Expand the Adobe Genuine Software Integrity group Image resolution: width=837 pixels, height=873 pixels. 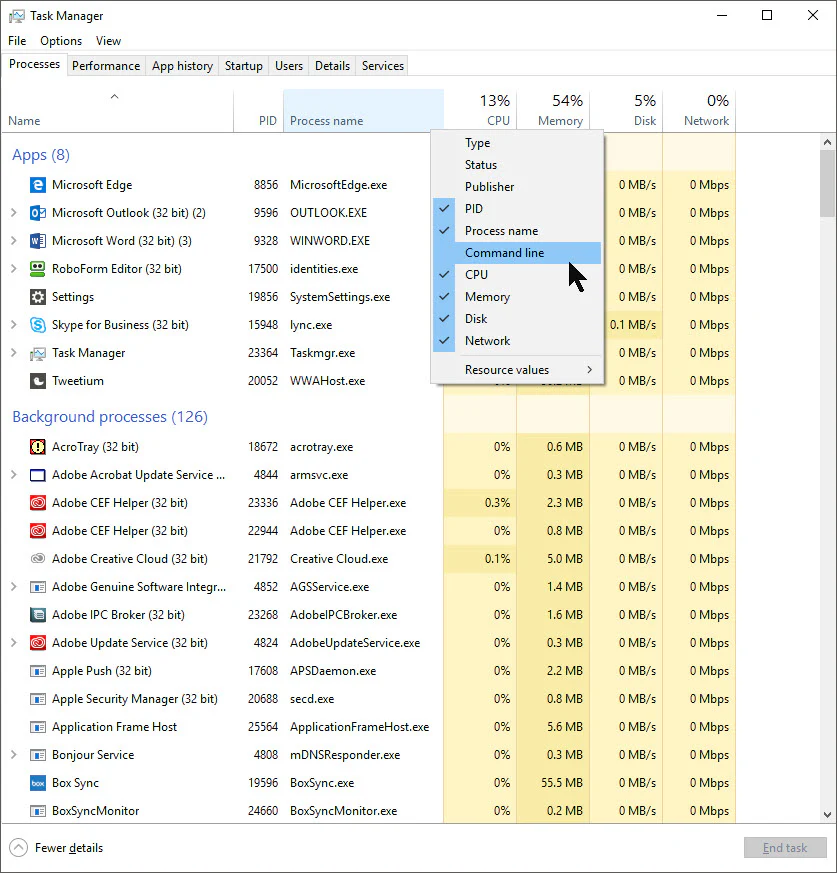[14, 587]
